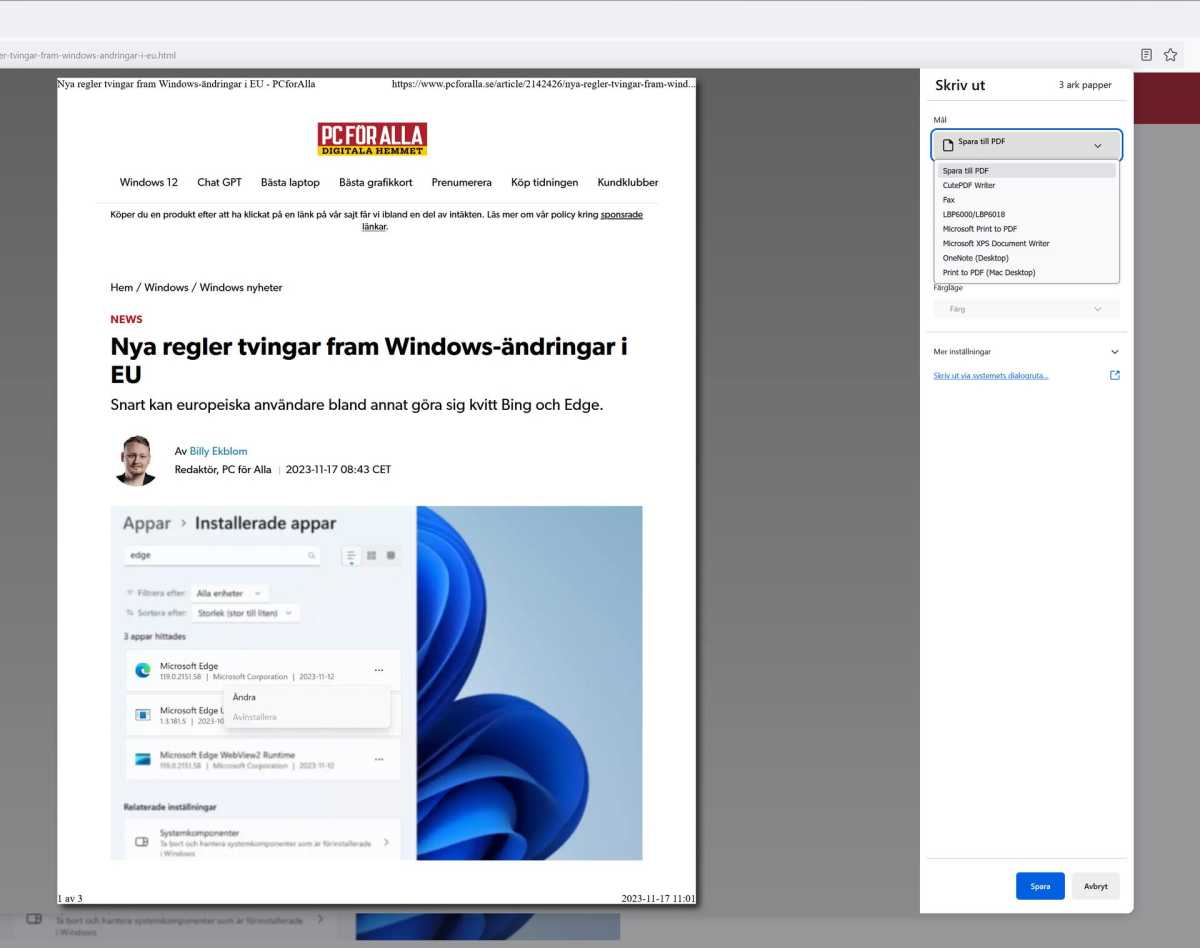The image size is (1200, 948).
Task: Select CutePDF Writer as destination
Action: click(x=1026, y=185)
